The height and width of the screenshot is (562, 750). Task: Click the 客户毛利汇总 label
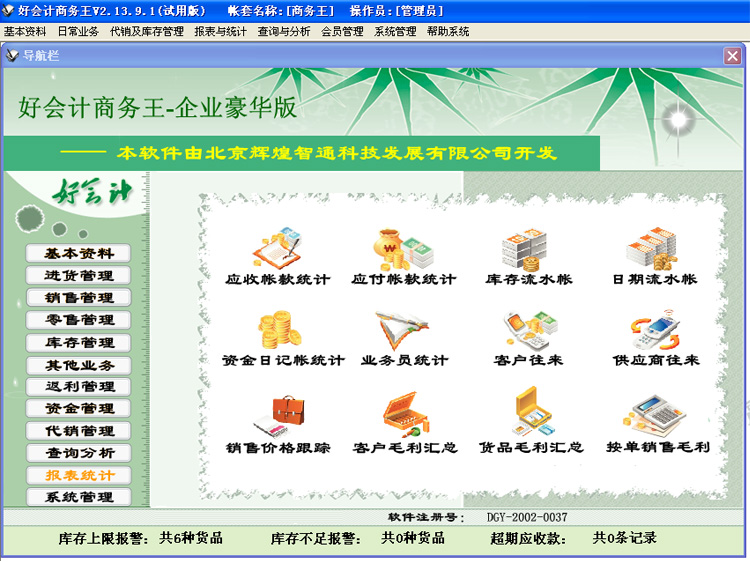point(405,448)
